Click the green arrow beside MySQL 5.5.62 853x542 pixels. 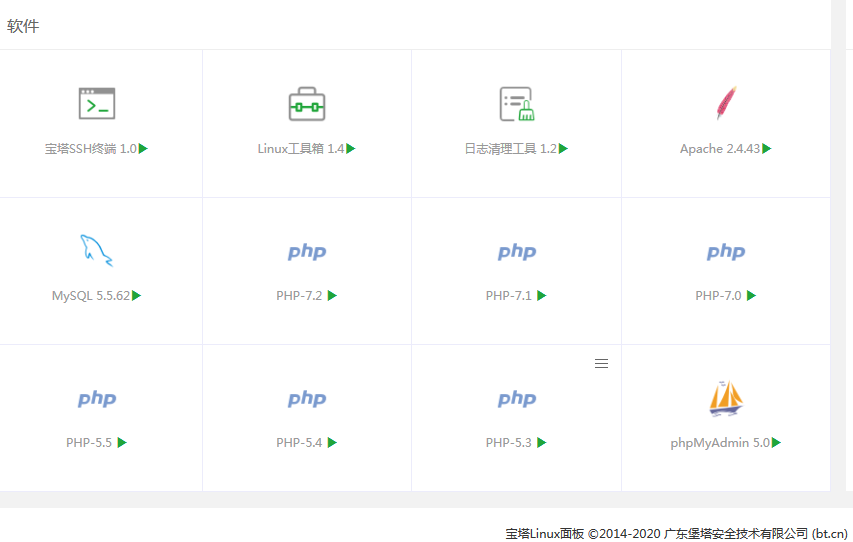[137, 295]
